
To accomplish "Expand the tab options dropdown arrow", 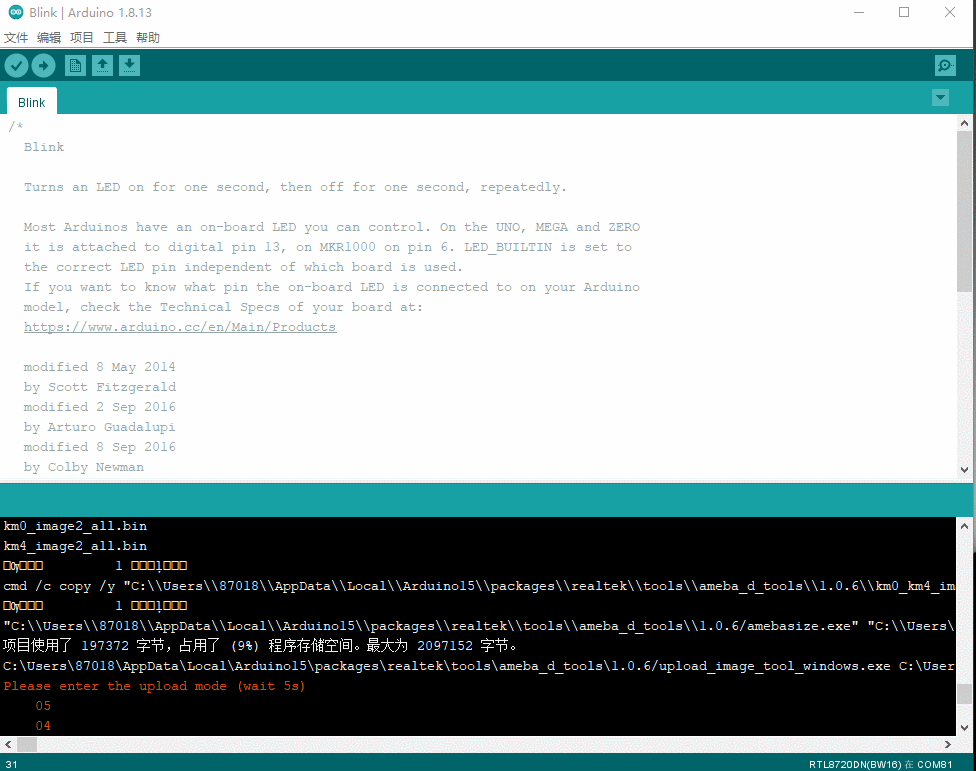I will coord(941,98).
